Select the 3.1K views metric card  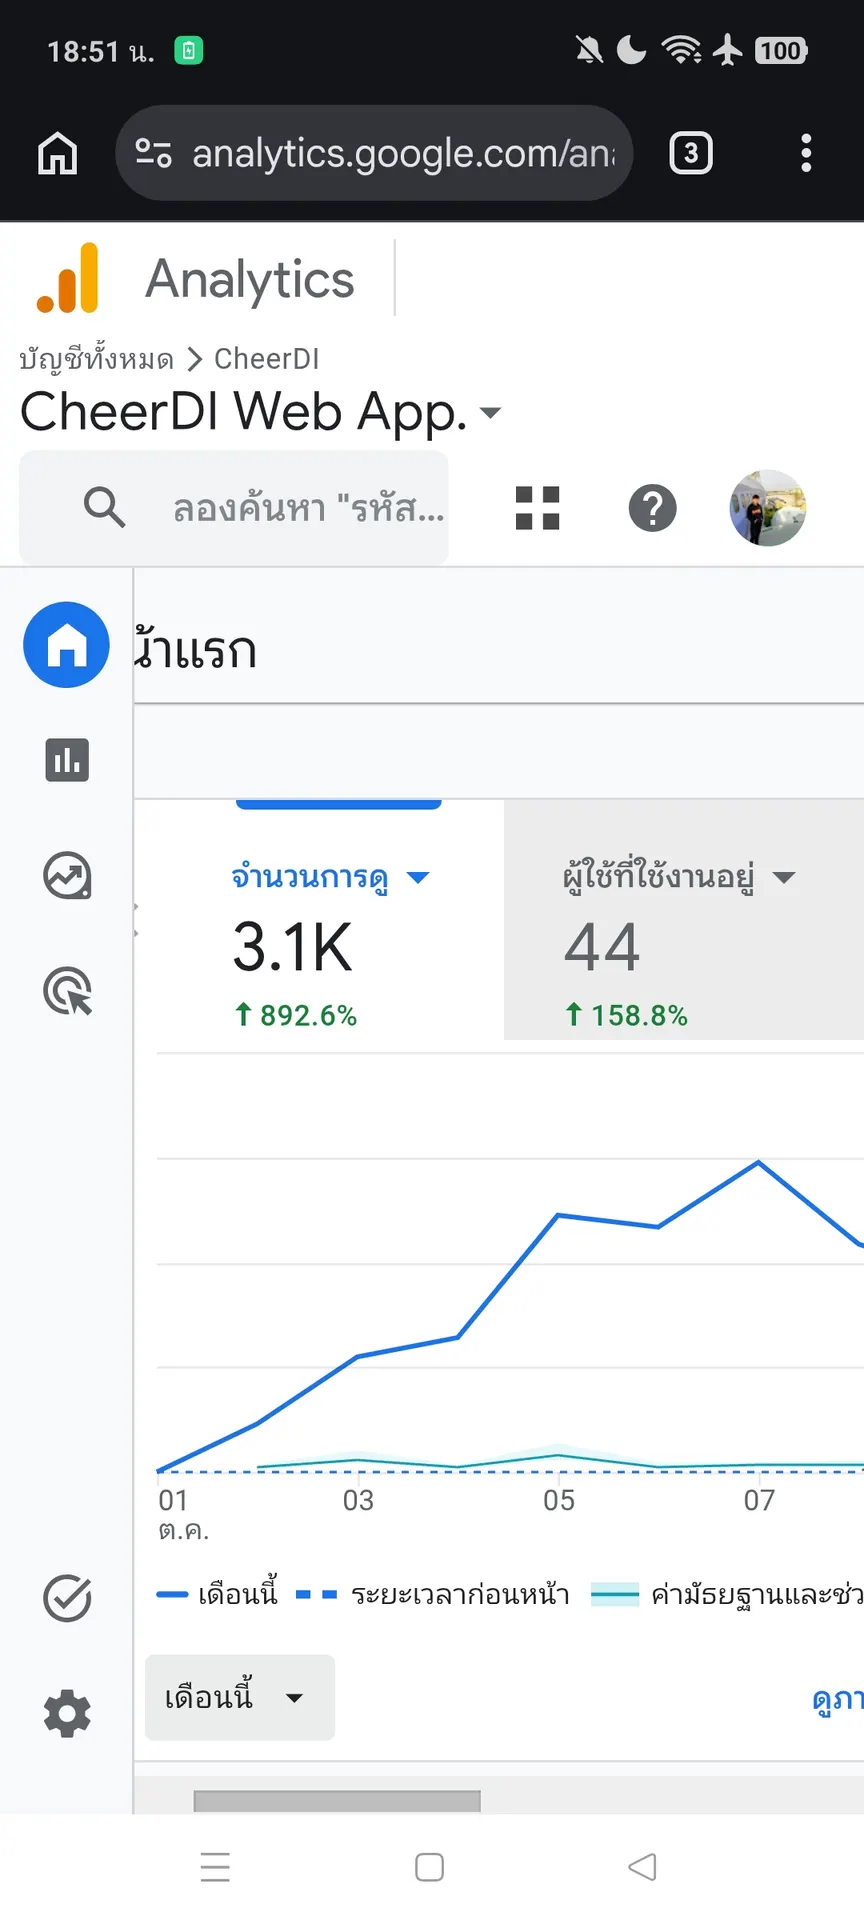(x=320, y=920)
